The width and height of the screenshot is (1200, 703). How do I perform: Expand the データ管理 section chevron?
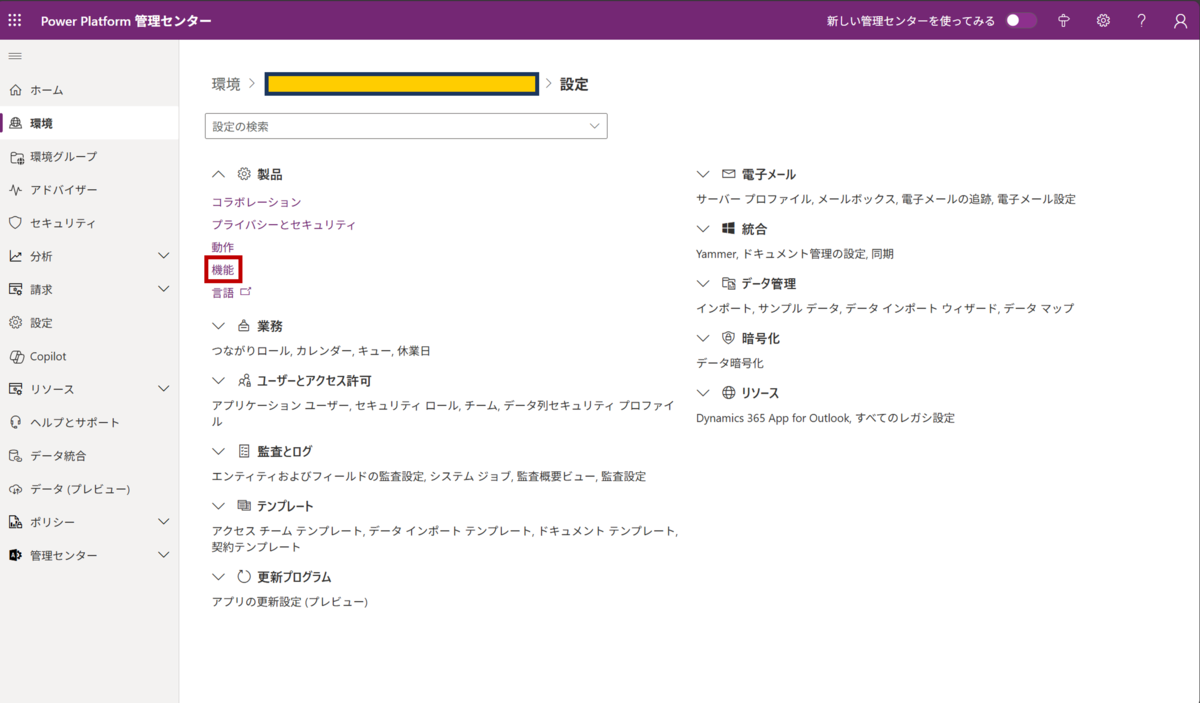pyautogui.click(x=703, y=284)
